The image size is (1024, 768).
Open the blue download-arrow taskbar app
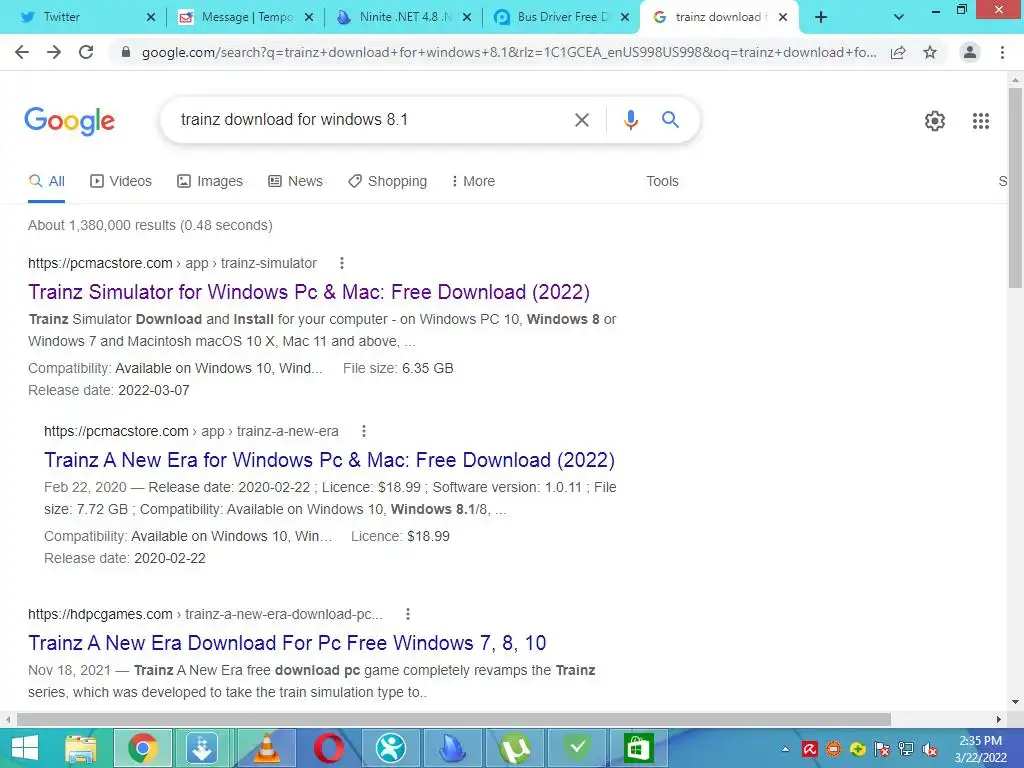(x=202, y=748)
